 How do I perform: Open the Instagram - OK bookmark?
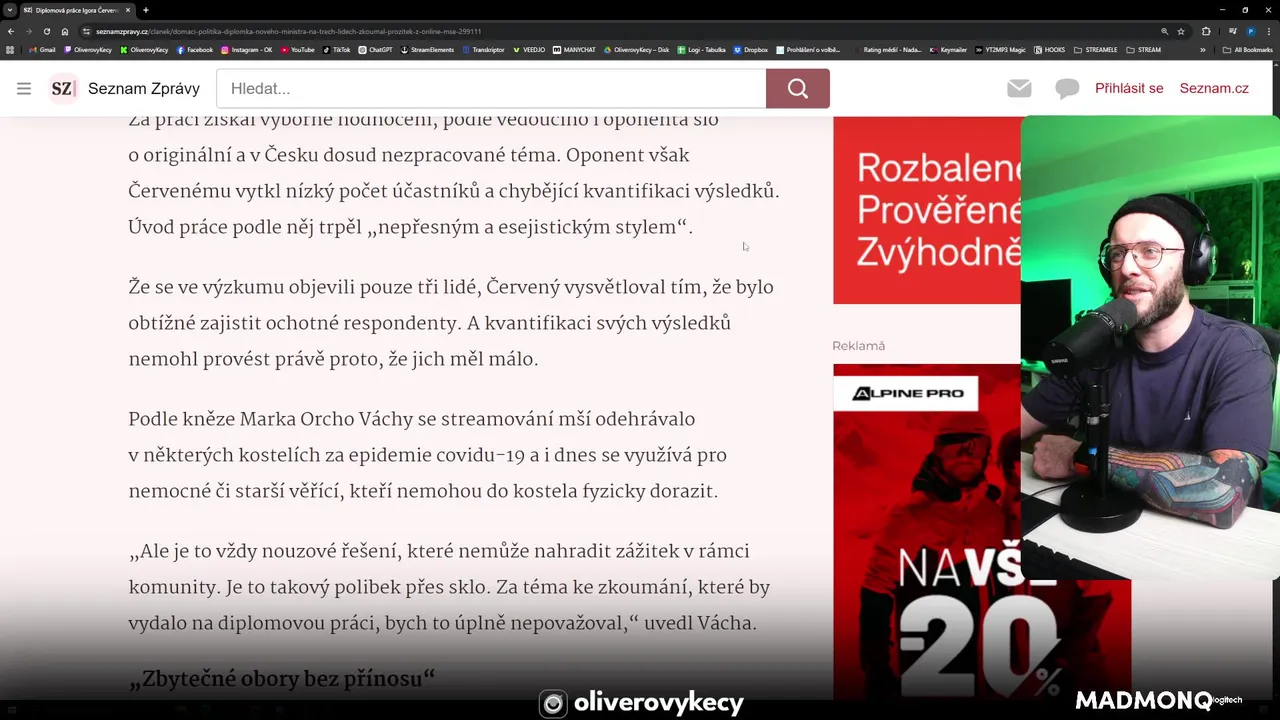coord(247,49)
